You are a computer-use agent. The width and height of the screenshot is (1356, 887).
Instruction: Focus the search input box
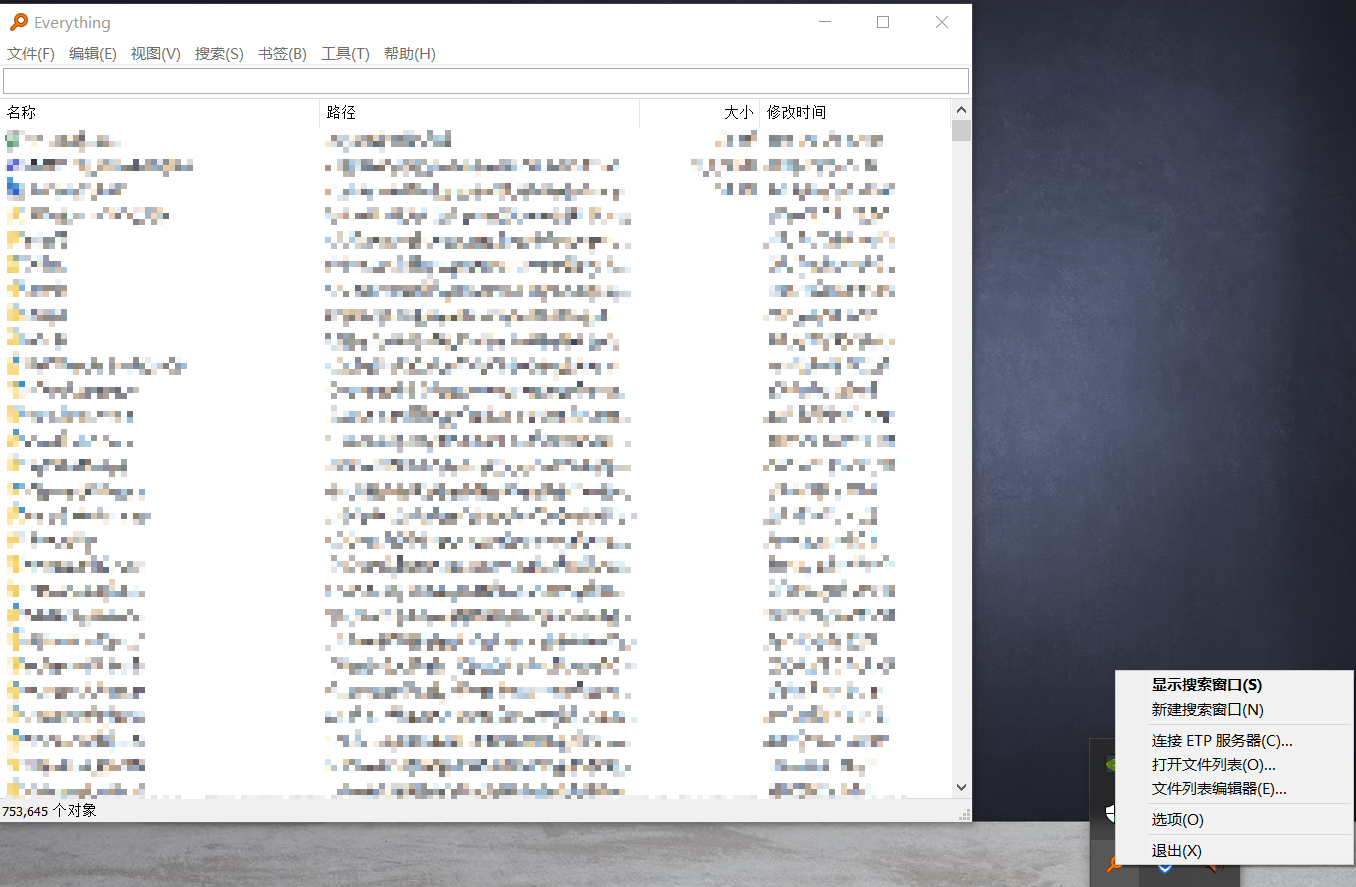pos(486,81)
